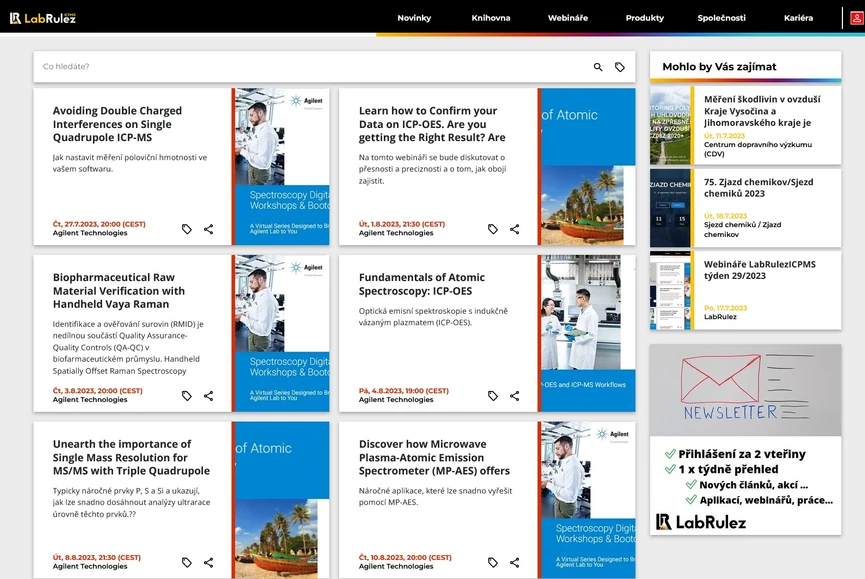Click 'Agilent Technologies' under Fundamentals of Atomic Spectroscopy

coord(396,400)
